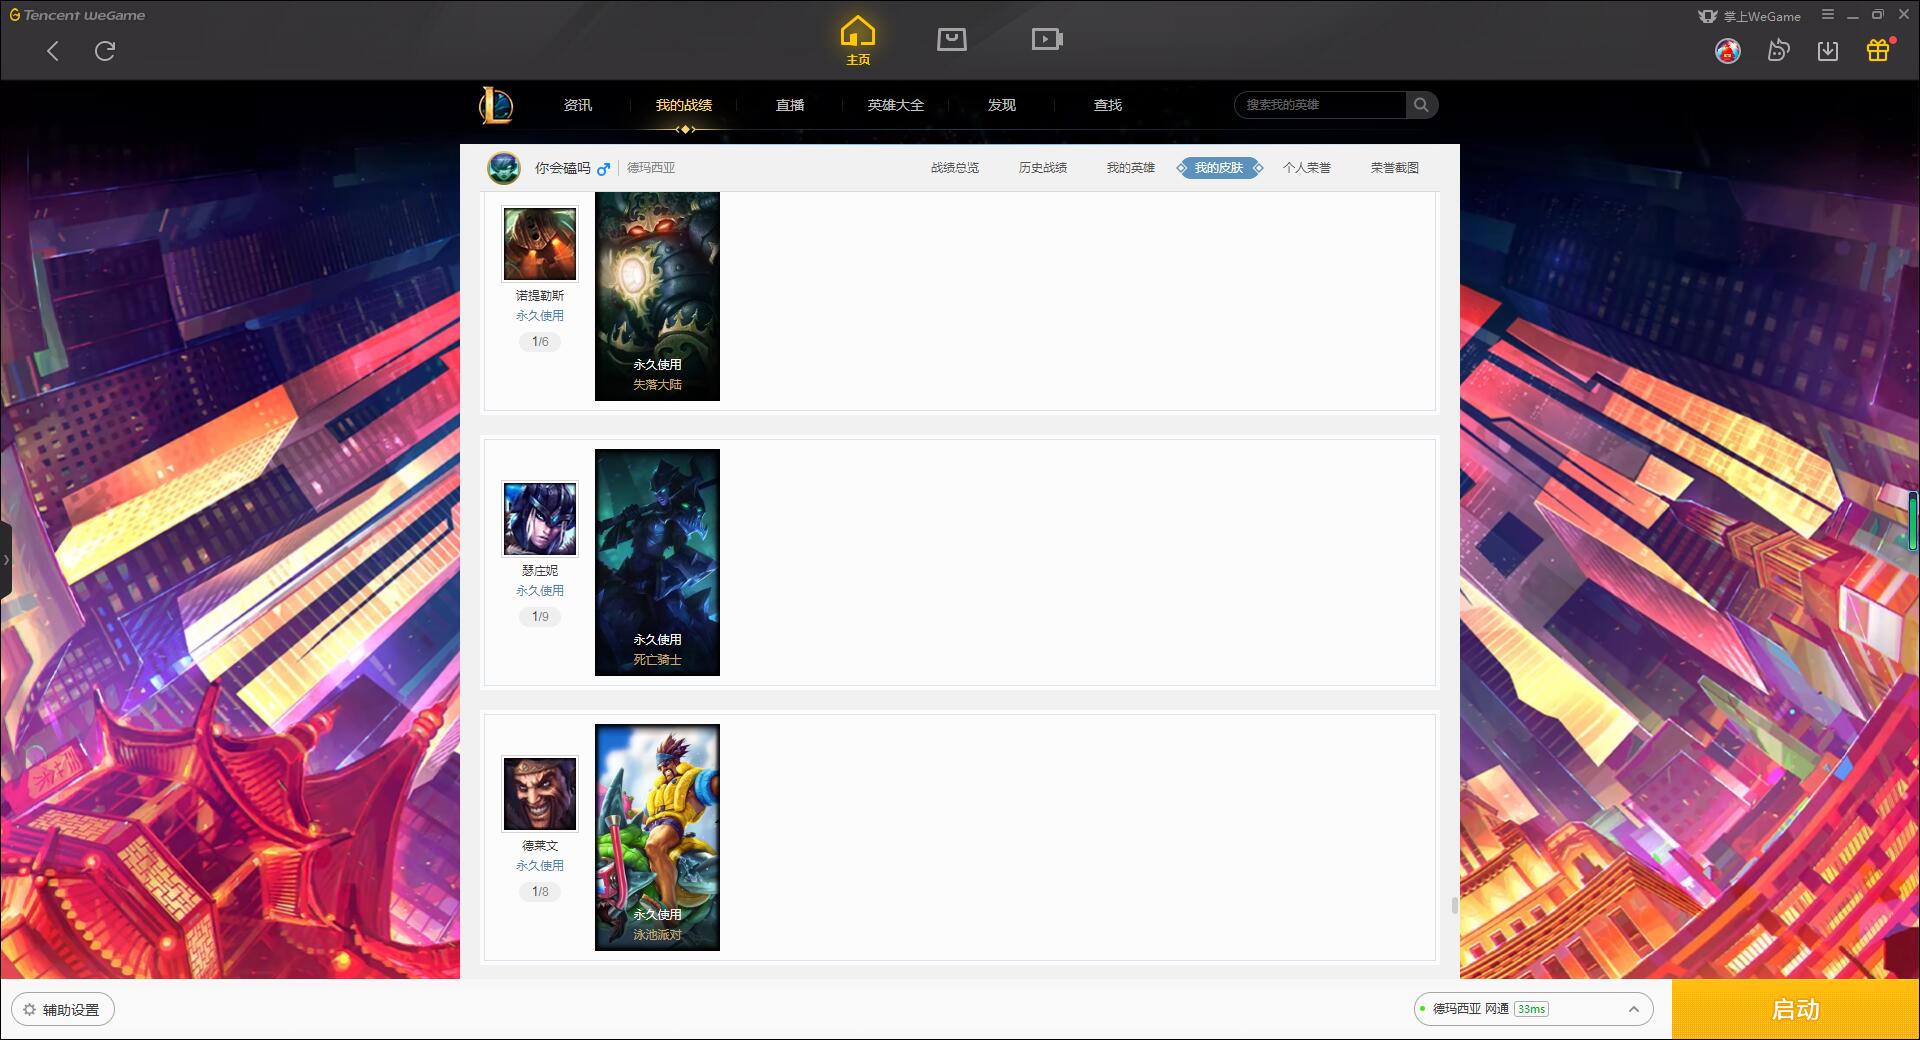Switch to the 发现 tab
This screenshot has width=1920, height=1040.
coord(1002,105)
